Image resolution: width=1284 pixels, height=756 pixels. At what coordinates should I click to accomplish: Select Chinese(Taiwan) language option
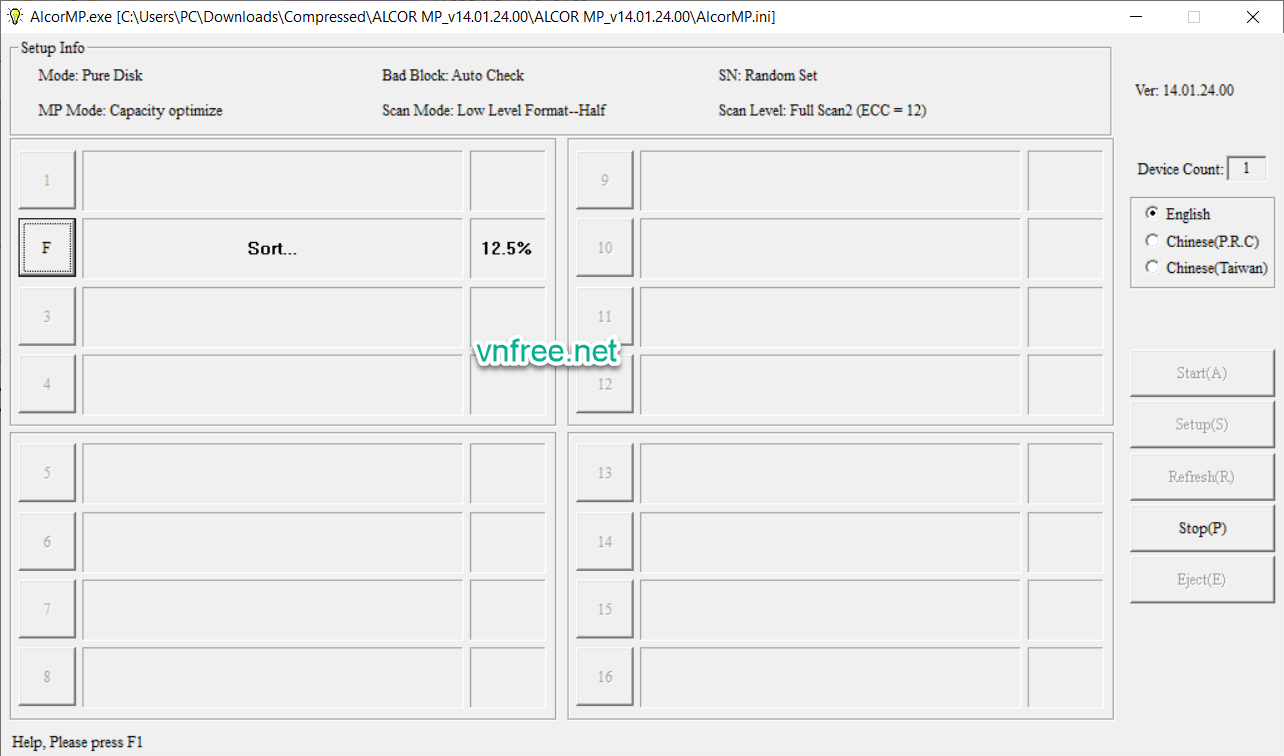1153,267
